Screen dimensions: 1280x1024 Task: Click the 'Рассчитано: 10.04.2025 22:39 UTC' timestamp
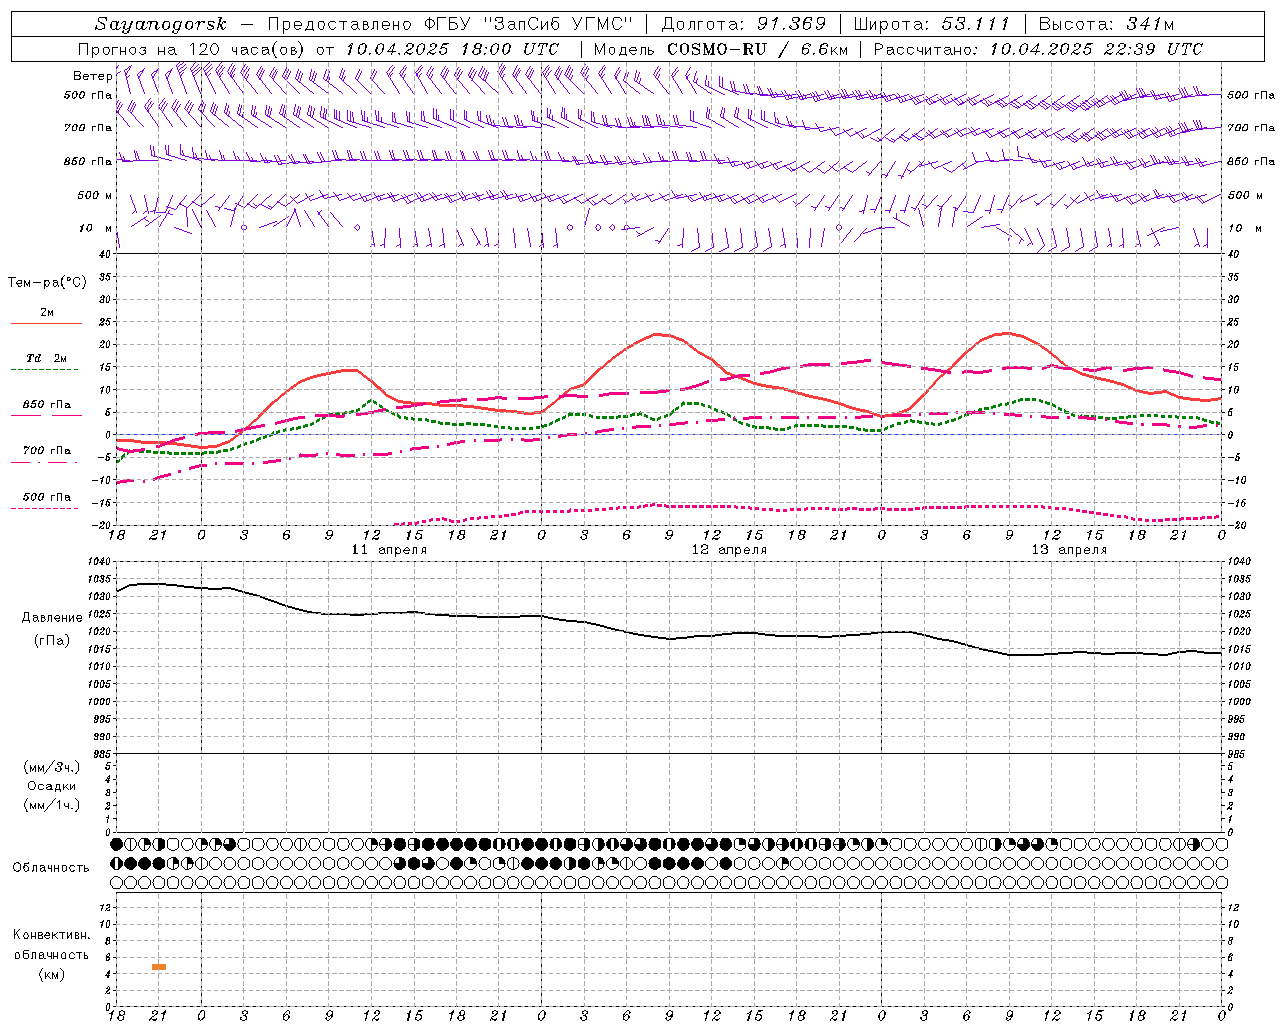(1038, 49)
